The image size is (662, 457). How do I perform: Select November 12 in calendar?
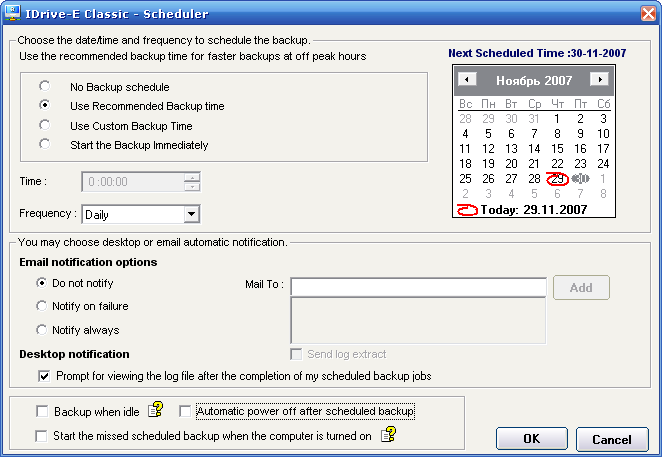[488, 149]
